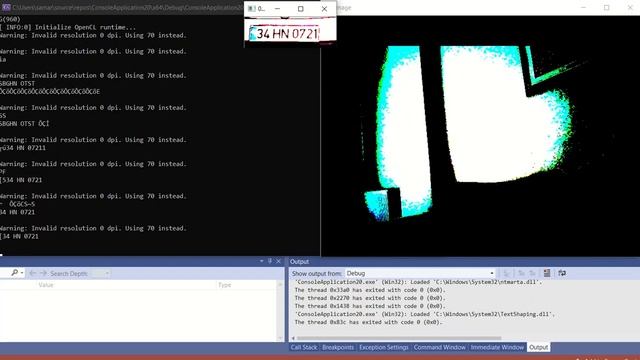This screenshot has height=360, width=640.
Task: Click the small plate window title icon
Action: click(251, 9)
